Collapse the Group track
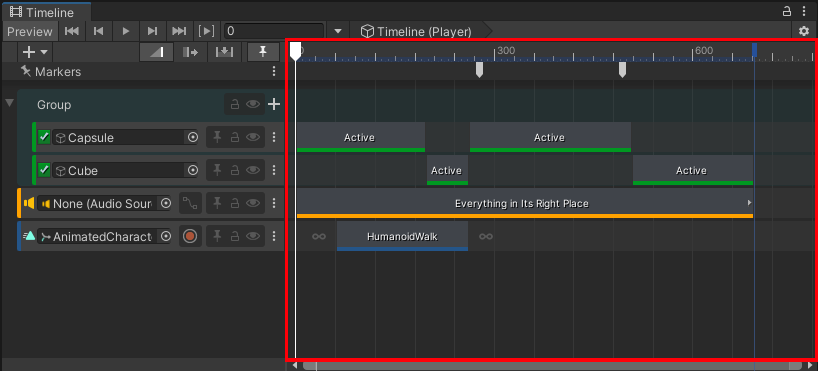This screenshot has width=818, height=371. tap(9, 102)
